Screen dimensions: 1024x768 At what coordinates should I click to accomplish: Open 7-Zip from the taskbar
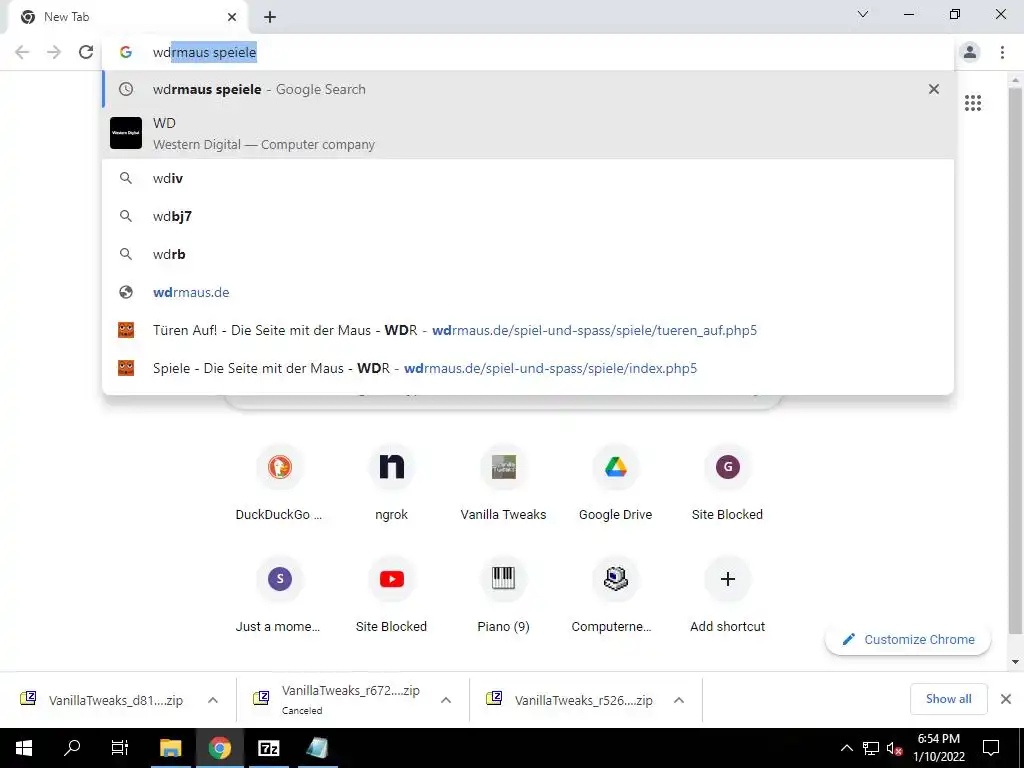point(269,748)
